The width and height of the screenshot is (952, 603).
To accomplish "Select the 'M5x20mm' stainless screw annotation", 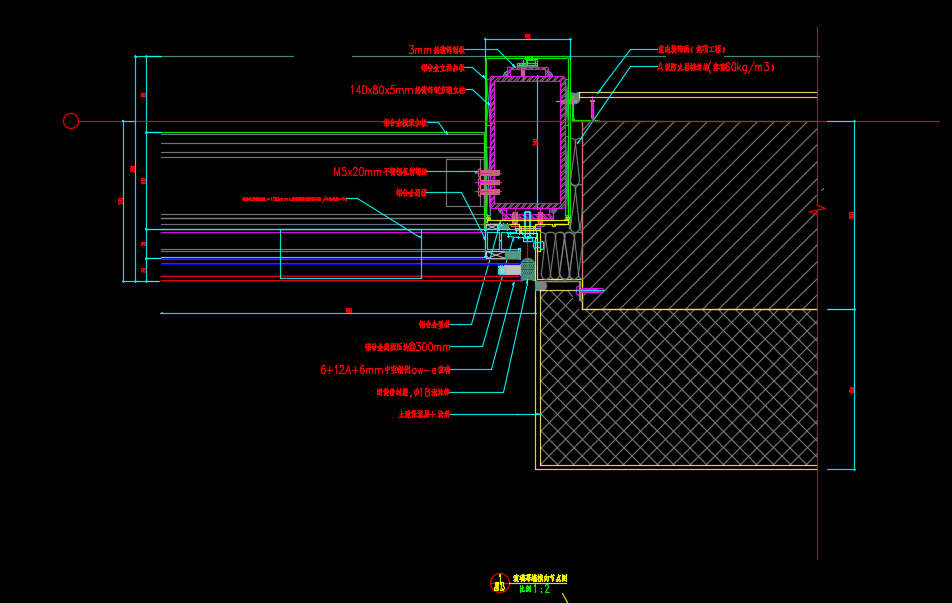I will pos(380,172).
